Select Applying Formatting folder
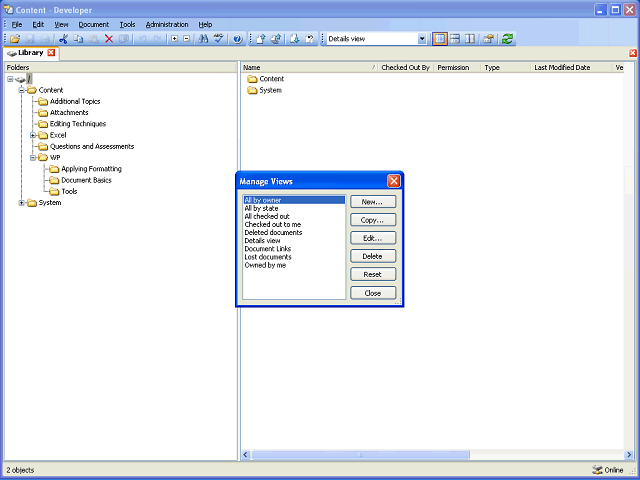 pos(91,169)
